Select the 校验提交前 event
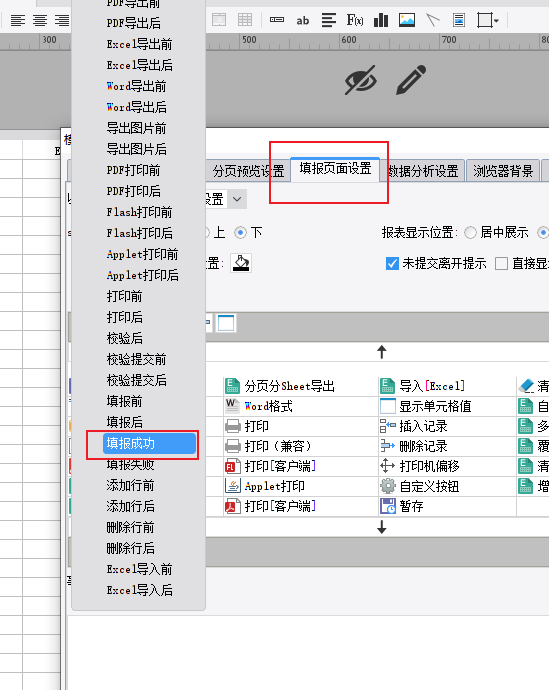This screenshot has width=549, height=690. (x=136, y=359)
